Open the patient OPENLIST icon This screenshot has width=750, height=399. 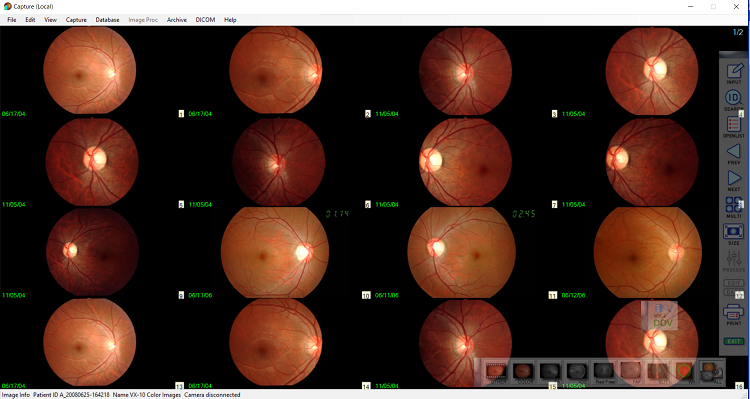[x=734, y=127]
